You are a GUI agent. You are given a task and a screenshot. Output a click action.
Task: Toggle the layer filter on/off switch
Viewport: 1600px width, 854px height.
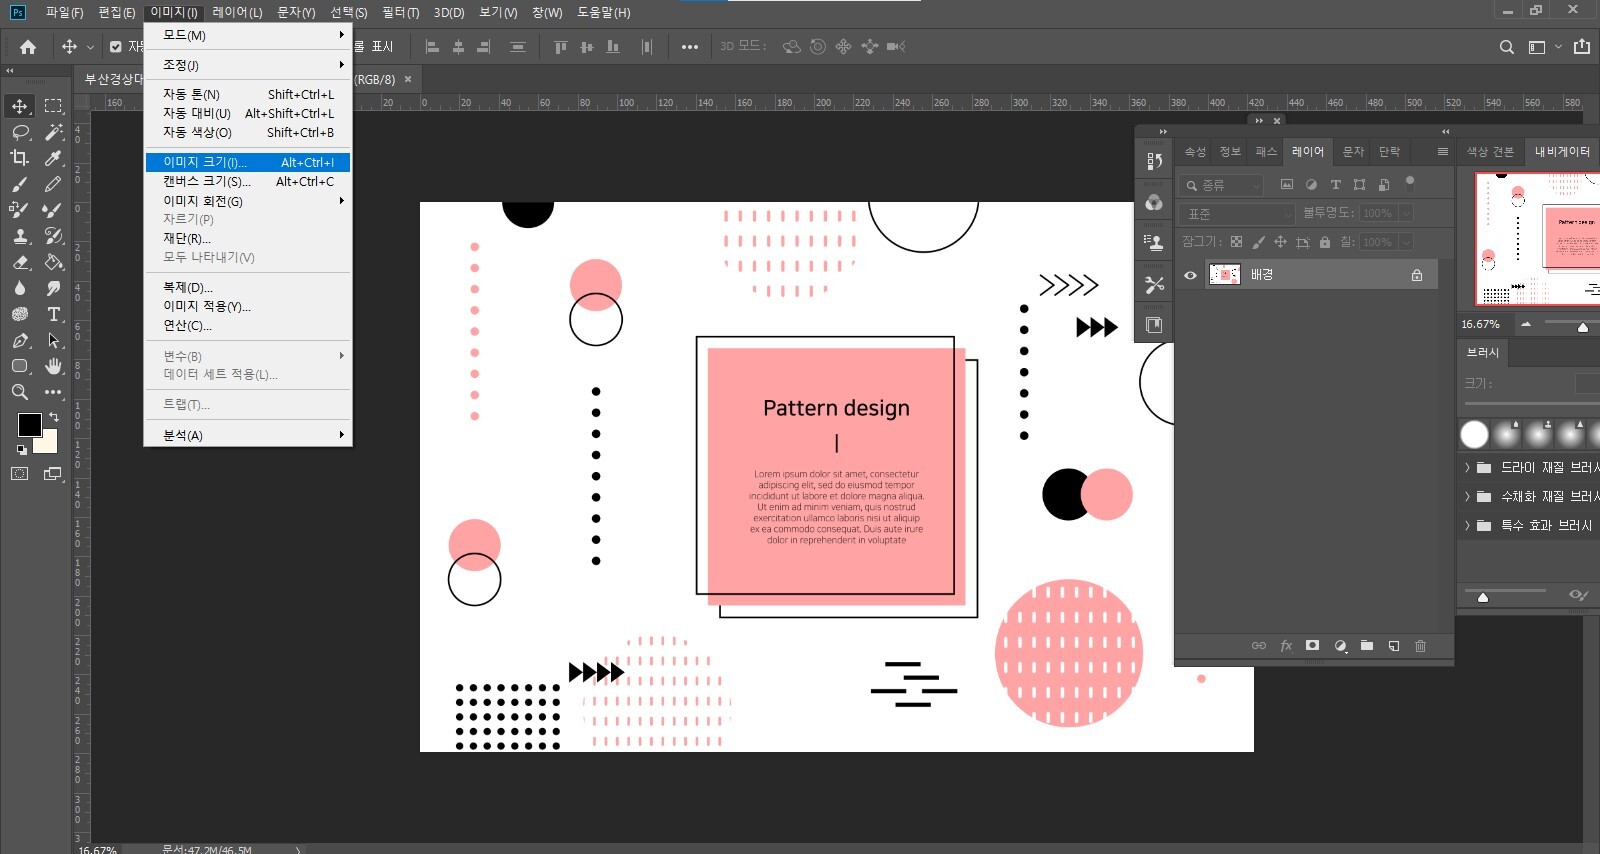pos(1410,182)
